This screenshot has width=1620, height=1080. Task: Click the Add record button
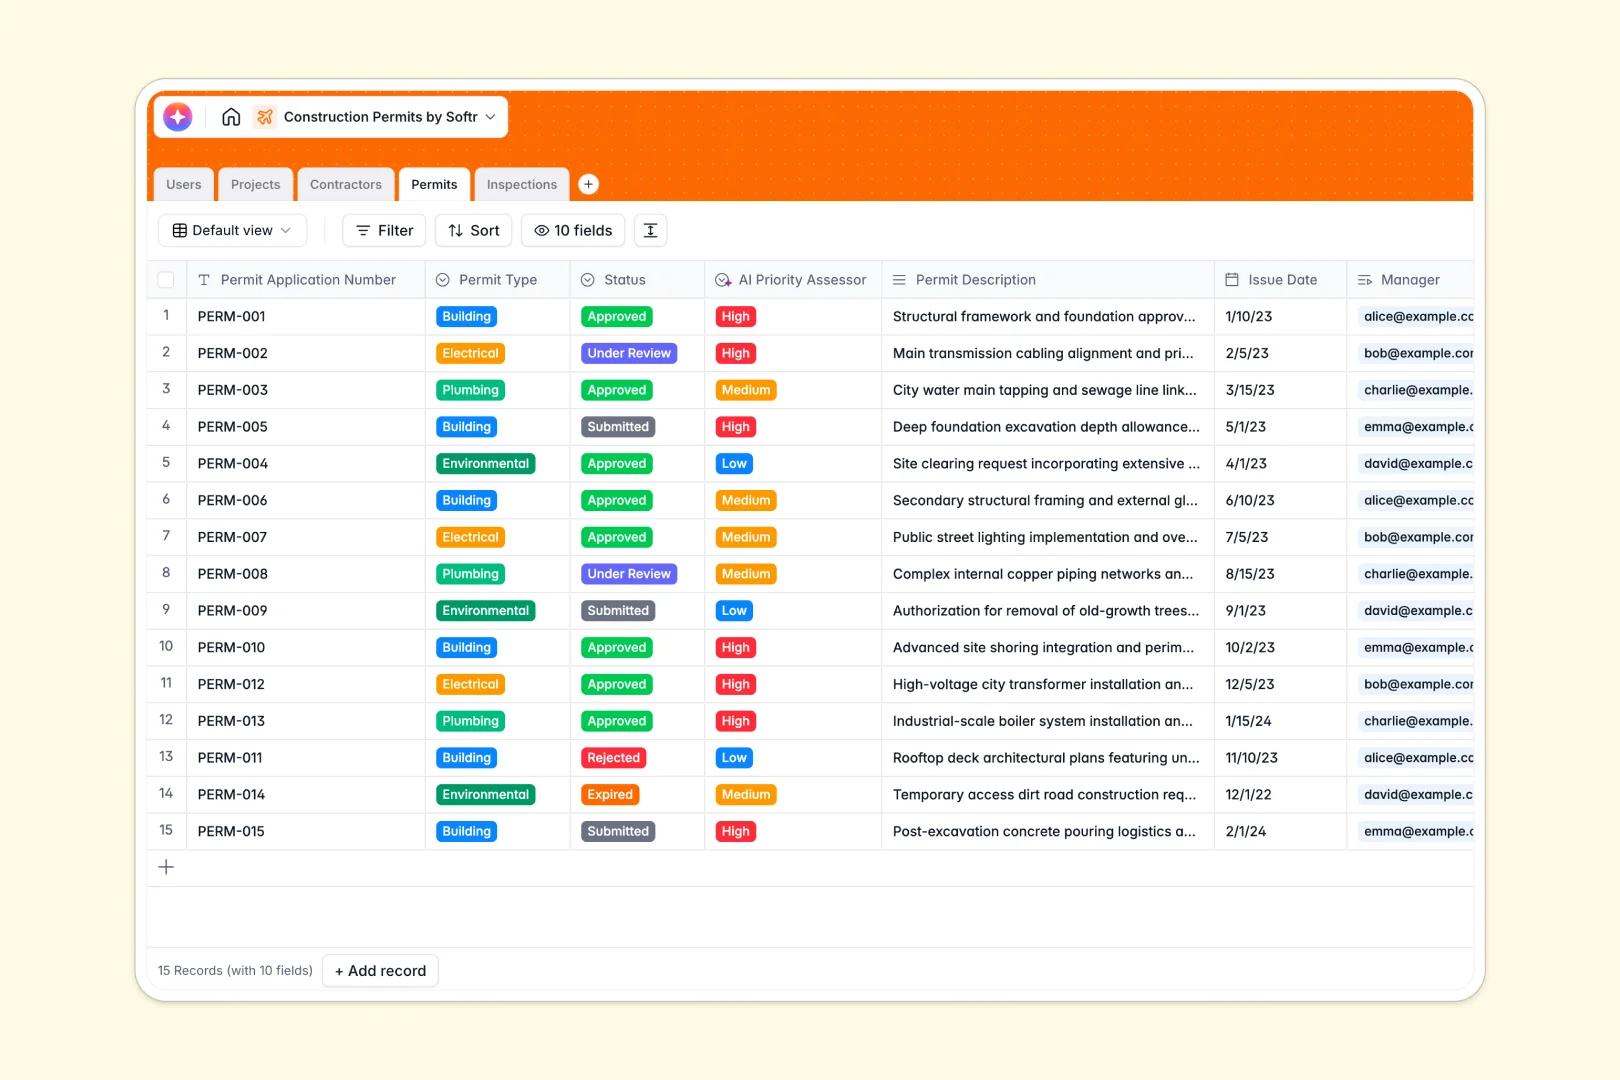380,971
